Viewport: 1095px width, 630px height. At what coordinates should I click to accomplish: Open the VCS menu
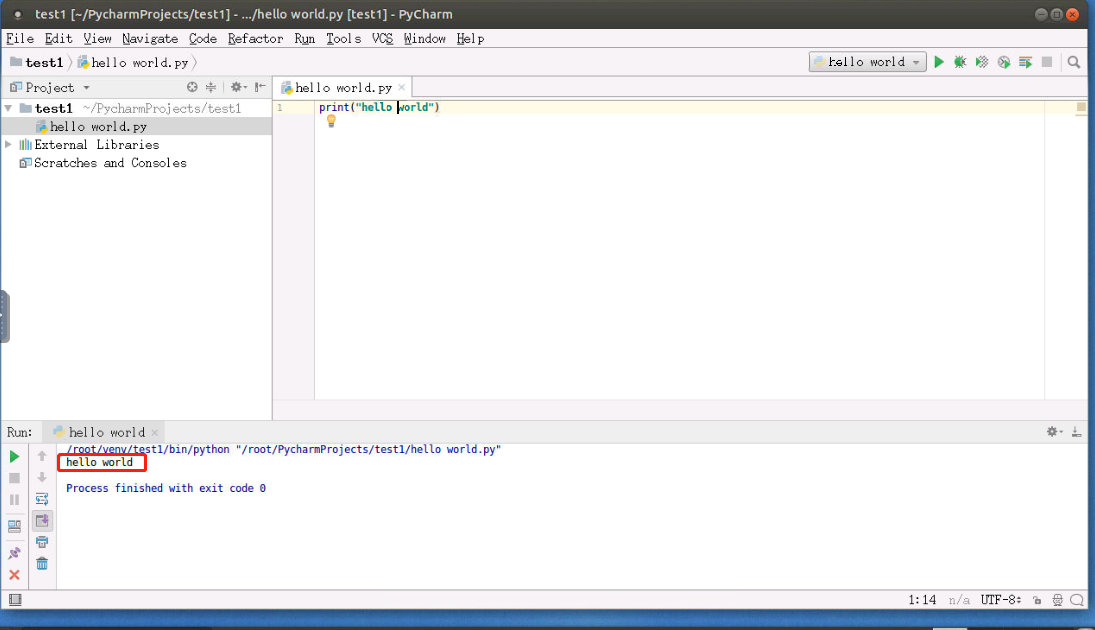382,38
